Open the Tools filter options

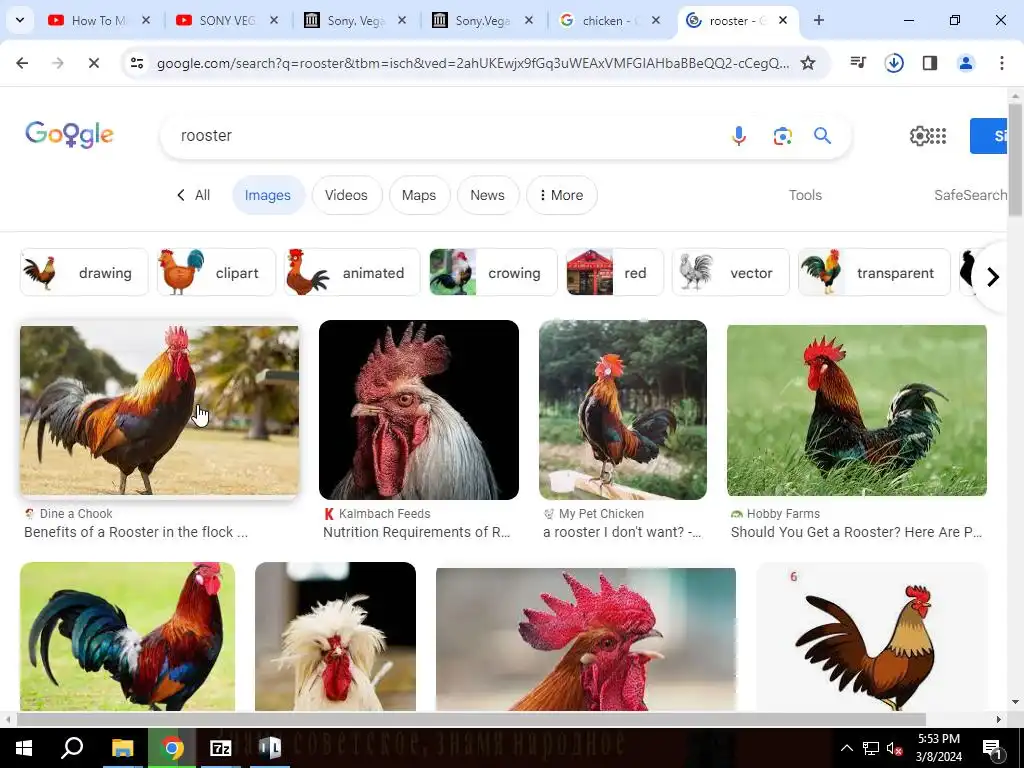[805, 195]
